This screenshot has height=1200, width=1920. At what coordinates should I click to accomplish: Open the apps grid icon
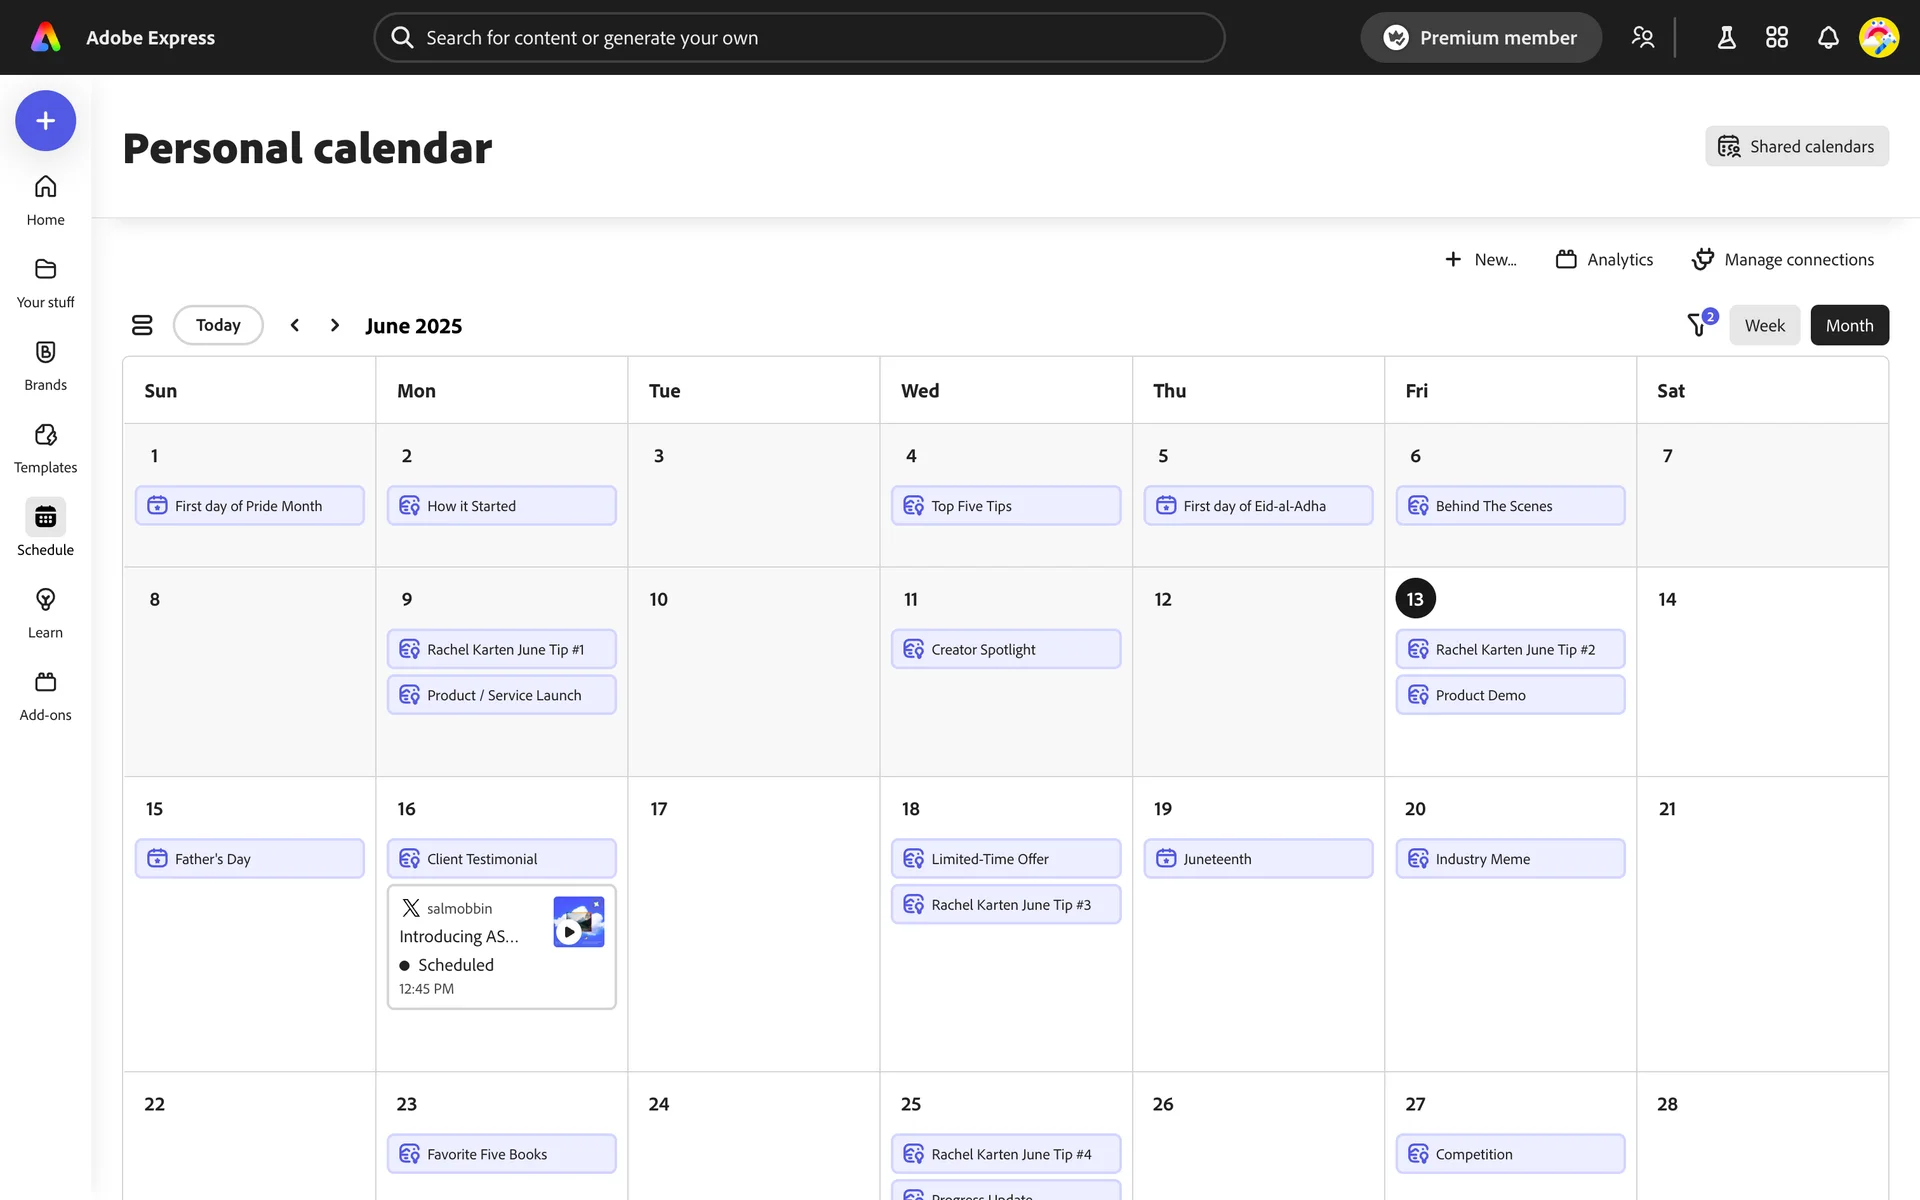(x=1776, y=38)
